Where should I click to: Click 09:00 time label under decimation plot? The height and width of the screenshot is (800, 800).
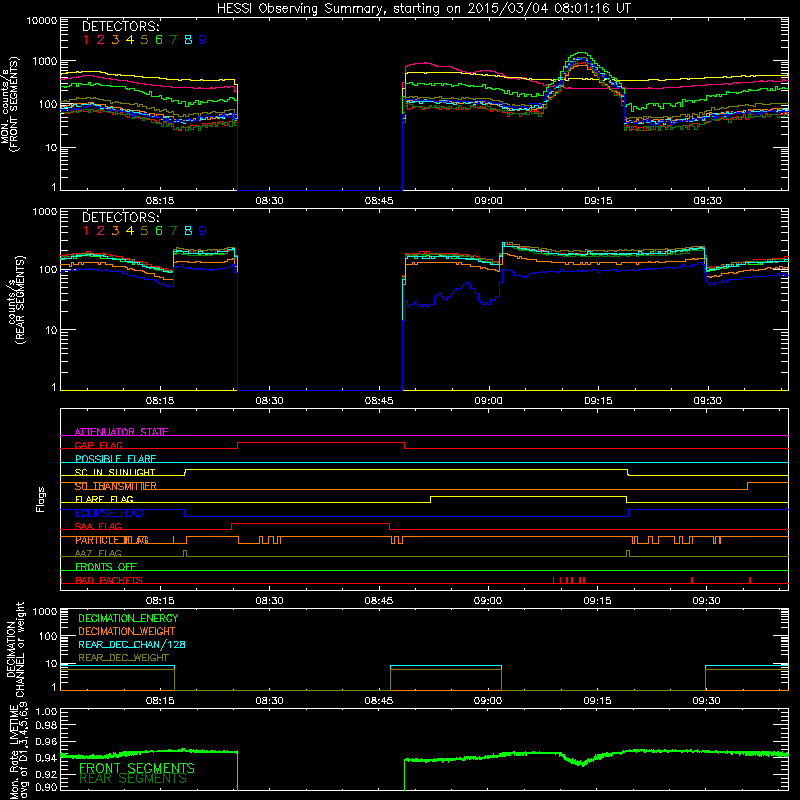point(488,701)
